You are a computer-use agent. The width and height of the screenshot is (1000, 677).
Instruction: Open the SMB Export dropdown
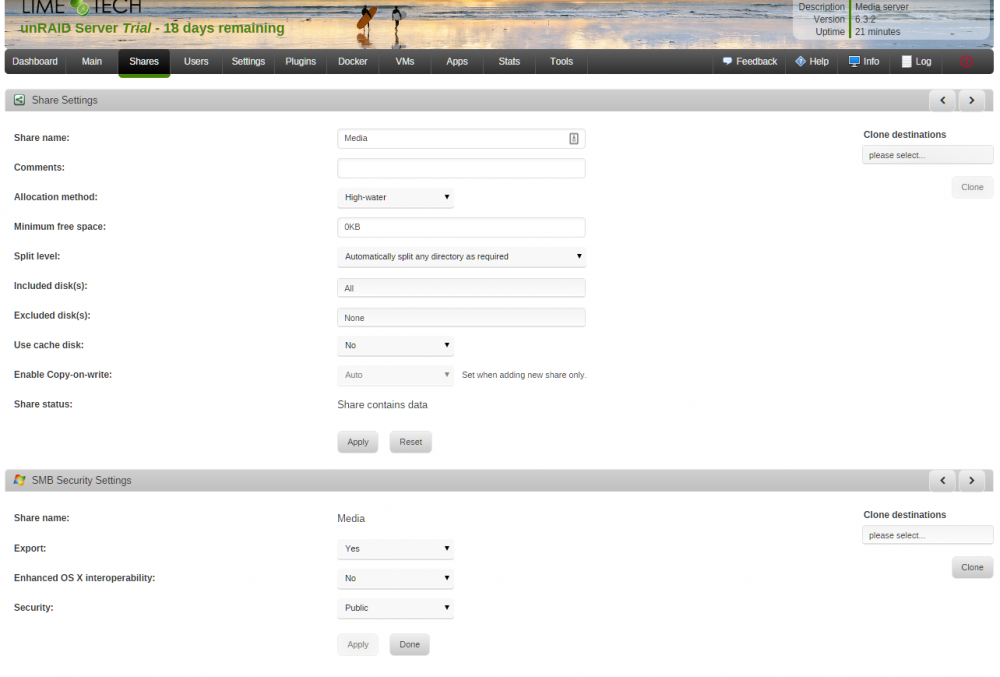395,549
